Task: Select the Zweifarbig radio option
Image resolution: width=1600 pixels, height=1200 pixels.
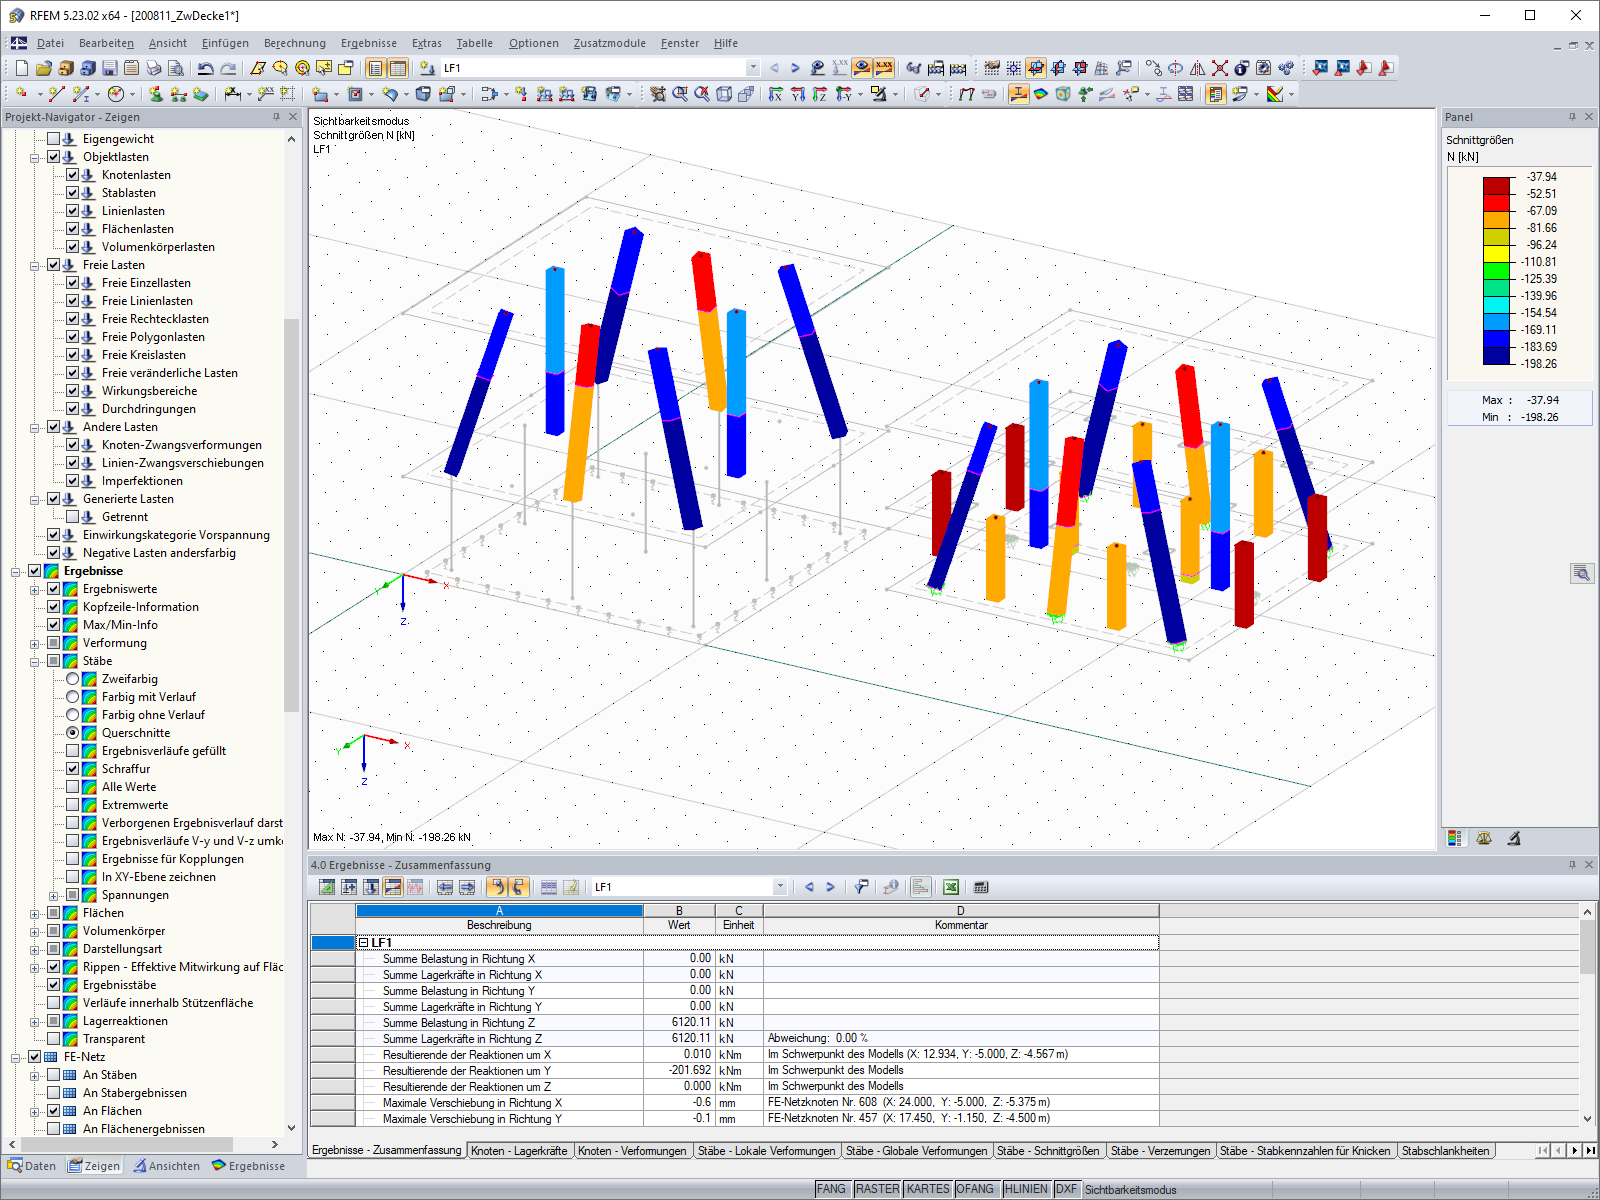Action: pyautogui.click(x=73, y=679)
